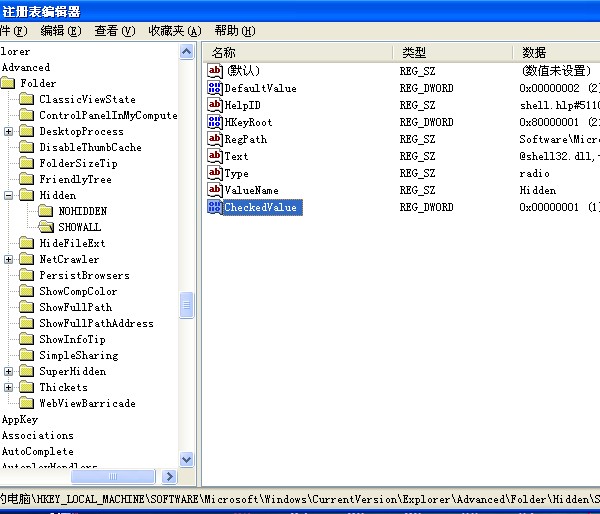Click the tree vertical scrollbar thumb
This screenshot has height=514, width=600.
[x=186, y=305]
